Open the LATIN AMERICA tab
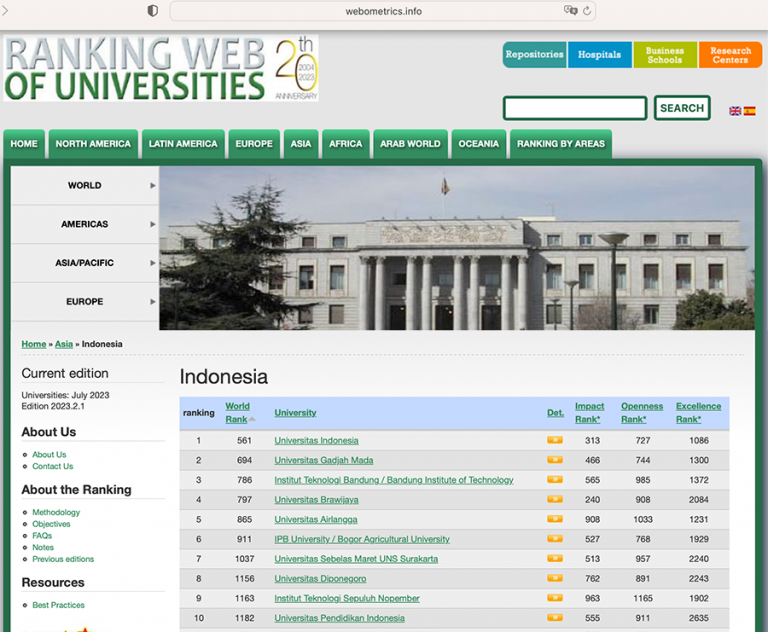768x632 pixels. [183, 144]
